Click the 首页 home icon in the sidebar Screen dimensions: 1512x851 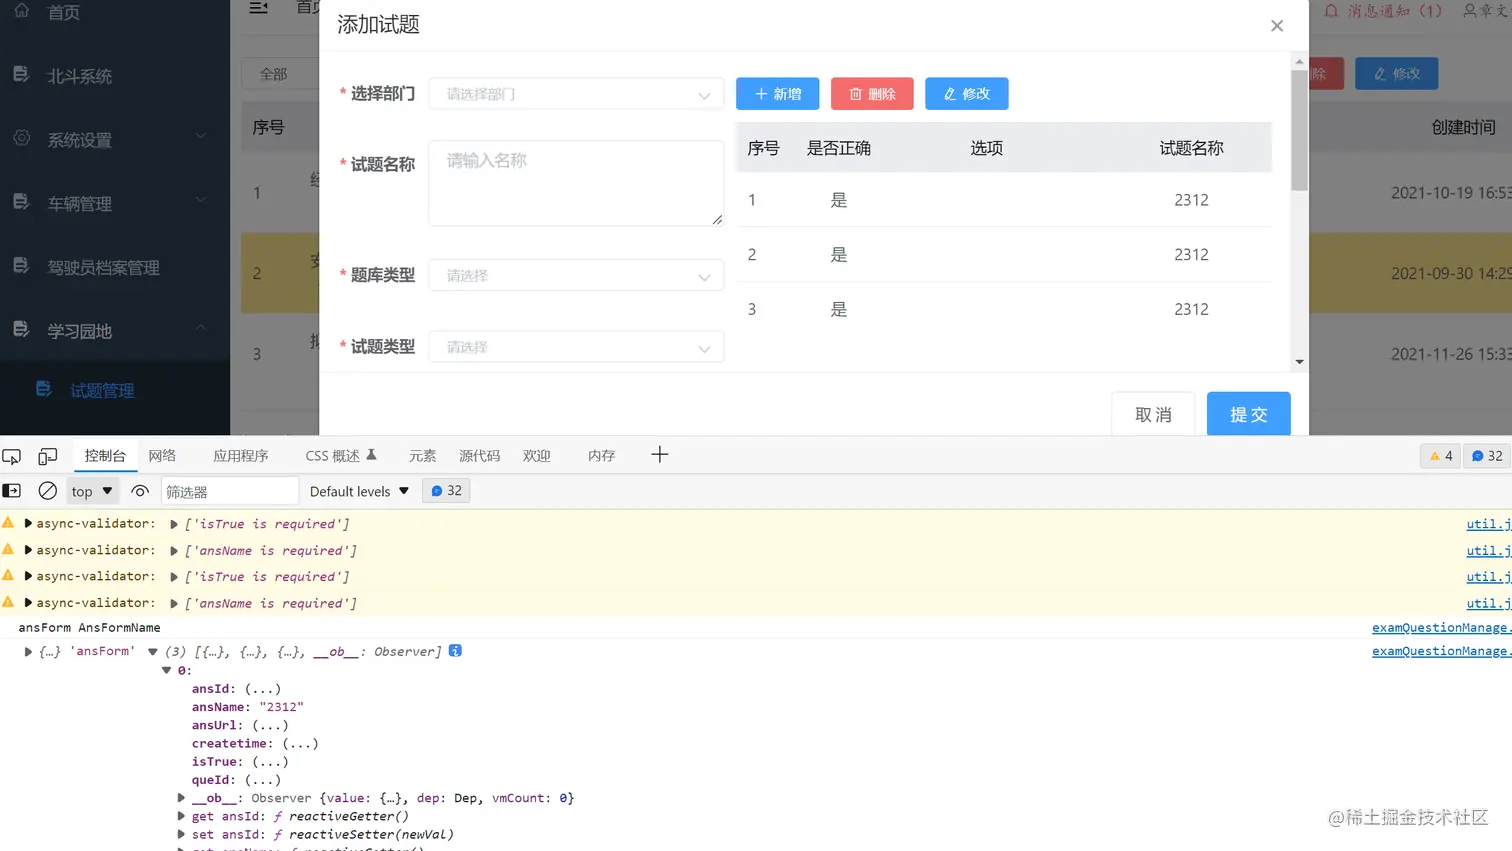(21, 11)
